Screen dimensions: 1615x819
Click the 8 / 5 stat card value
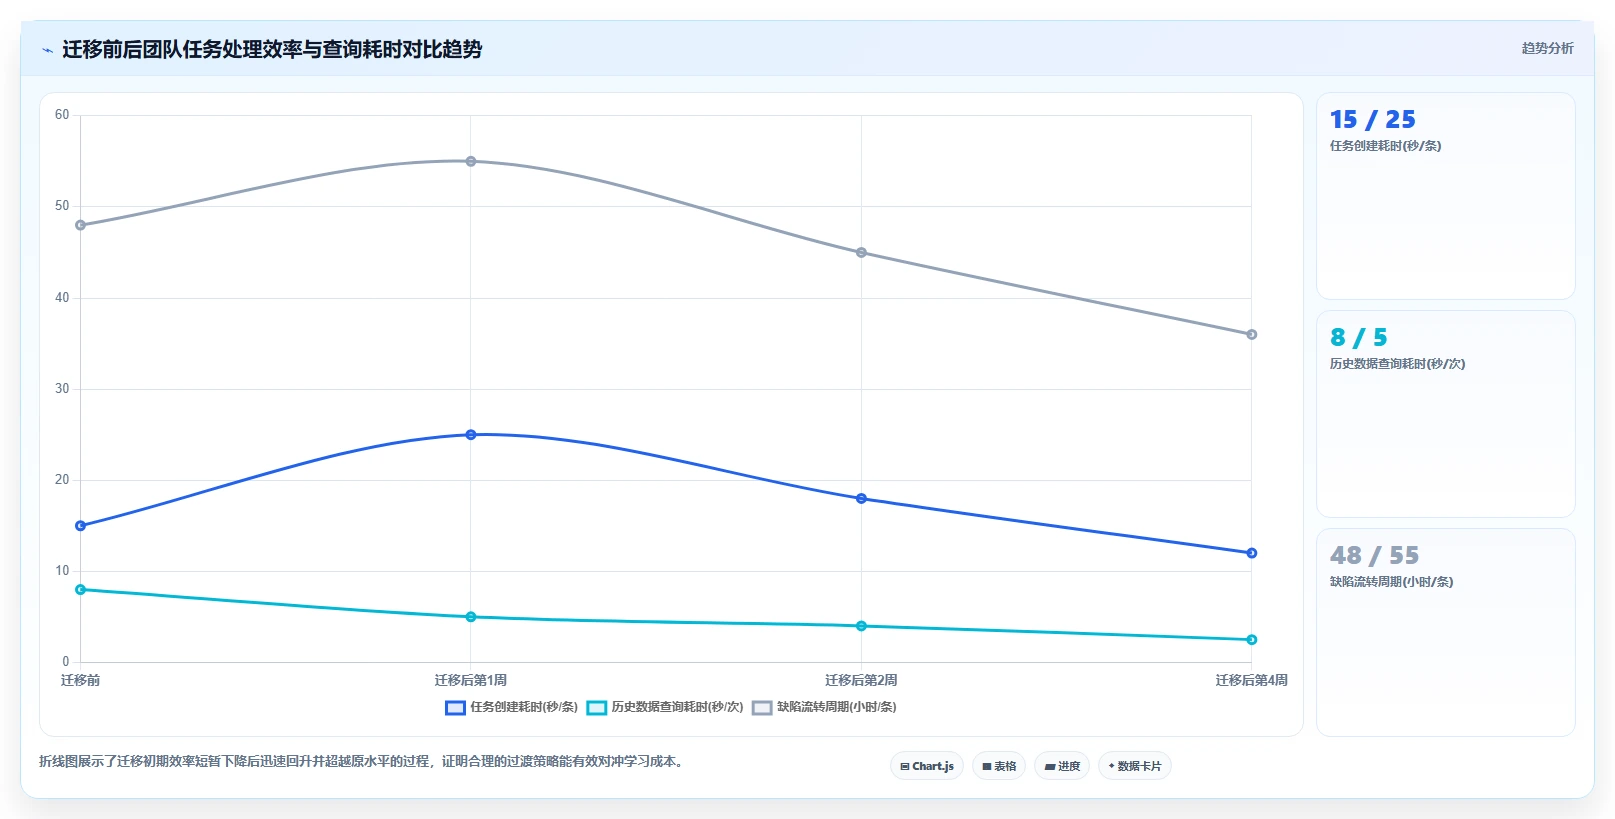(1358, 338)
